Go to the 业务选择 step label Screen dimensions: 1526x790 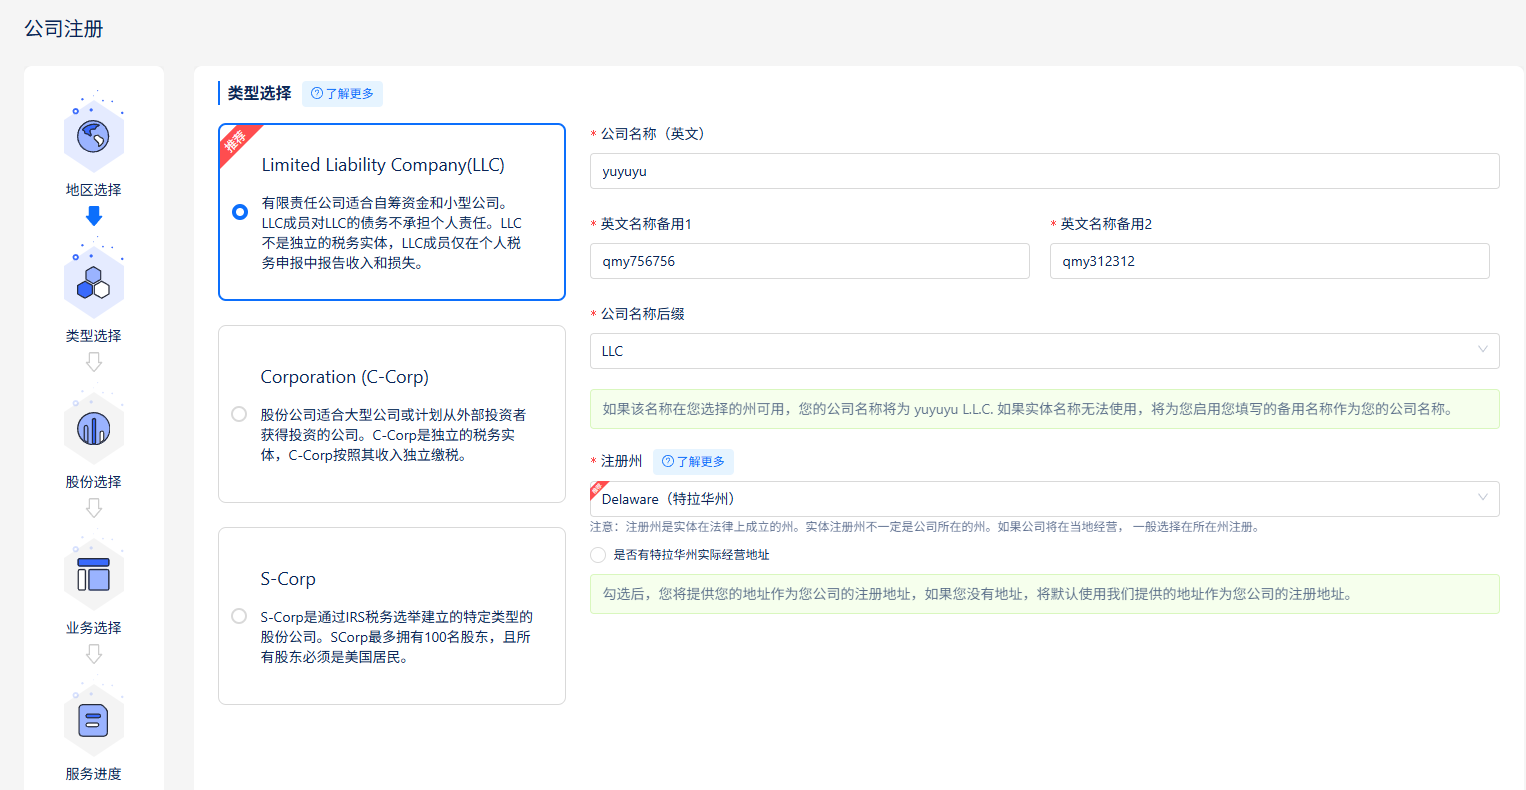[x=94, y=628]
